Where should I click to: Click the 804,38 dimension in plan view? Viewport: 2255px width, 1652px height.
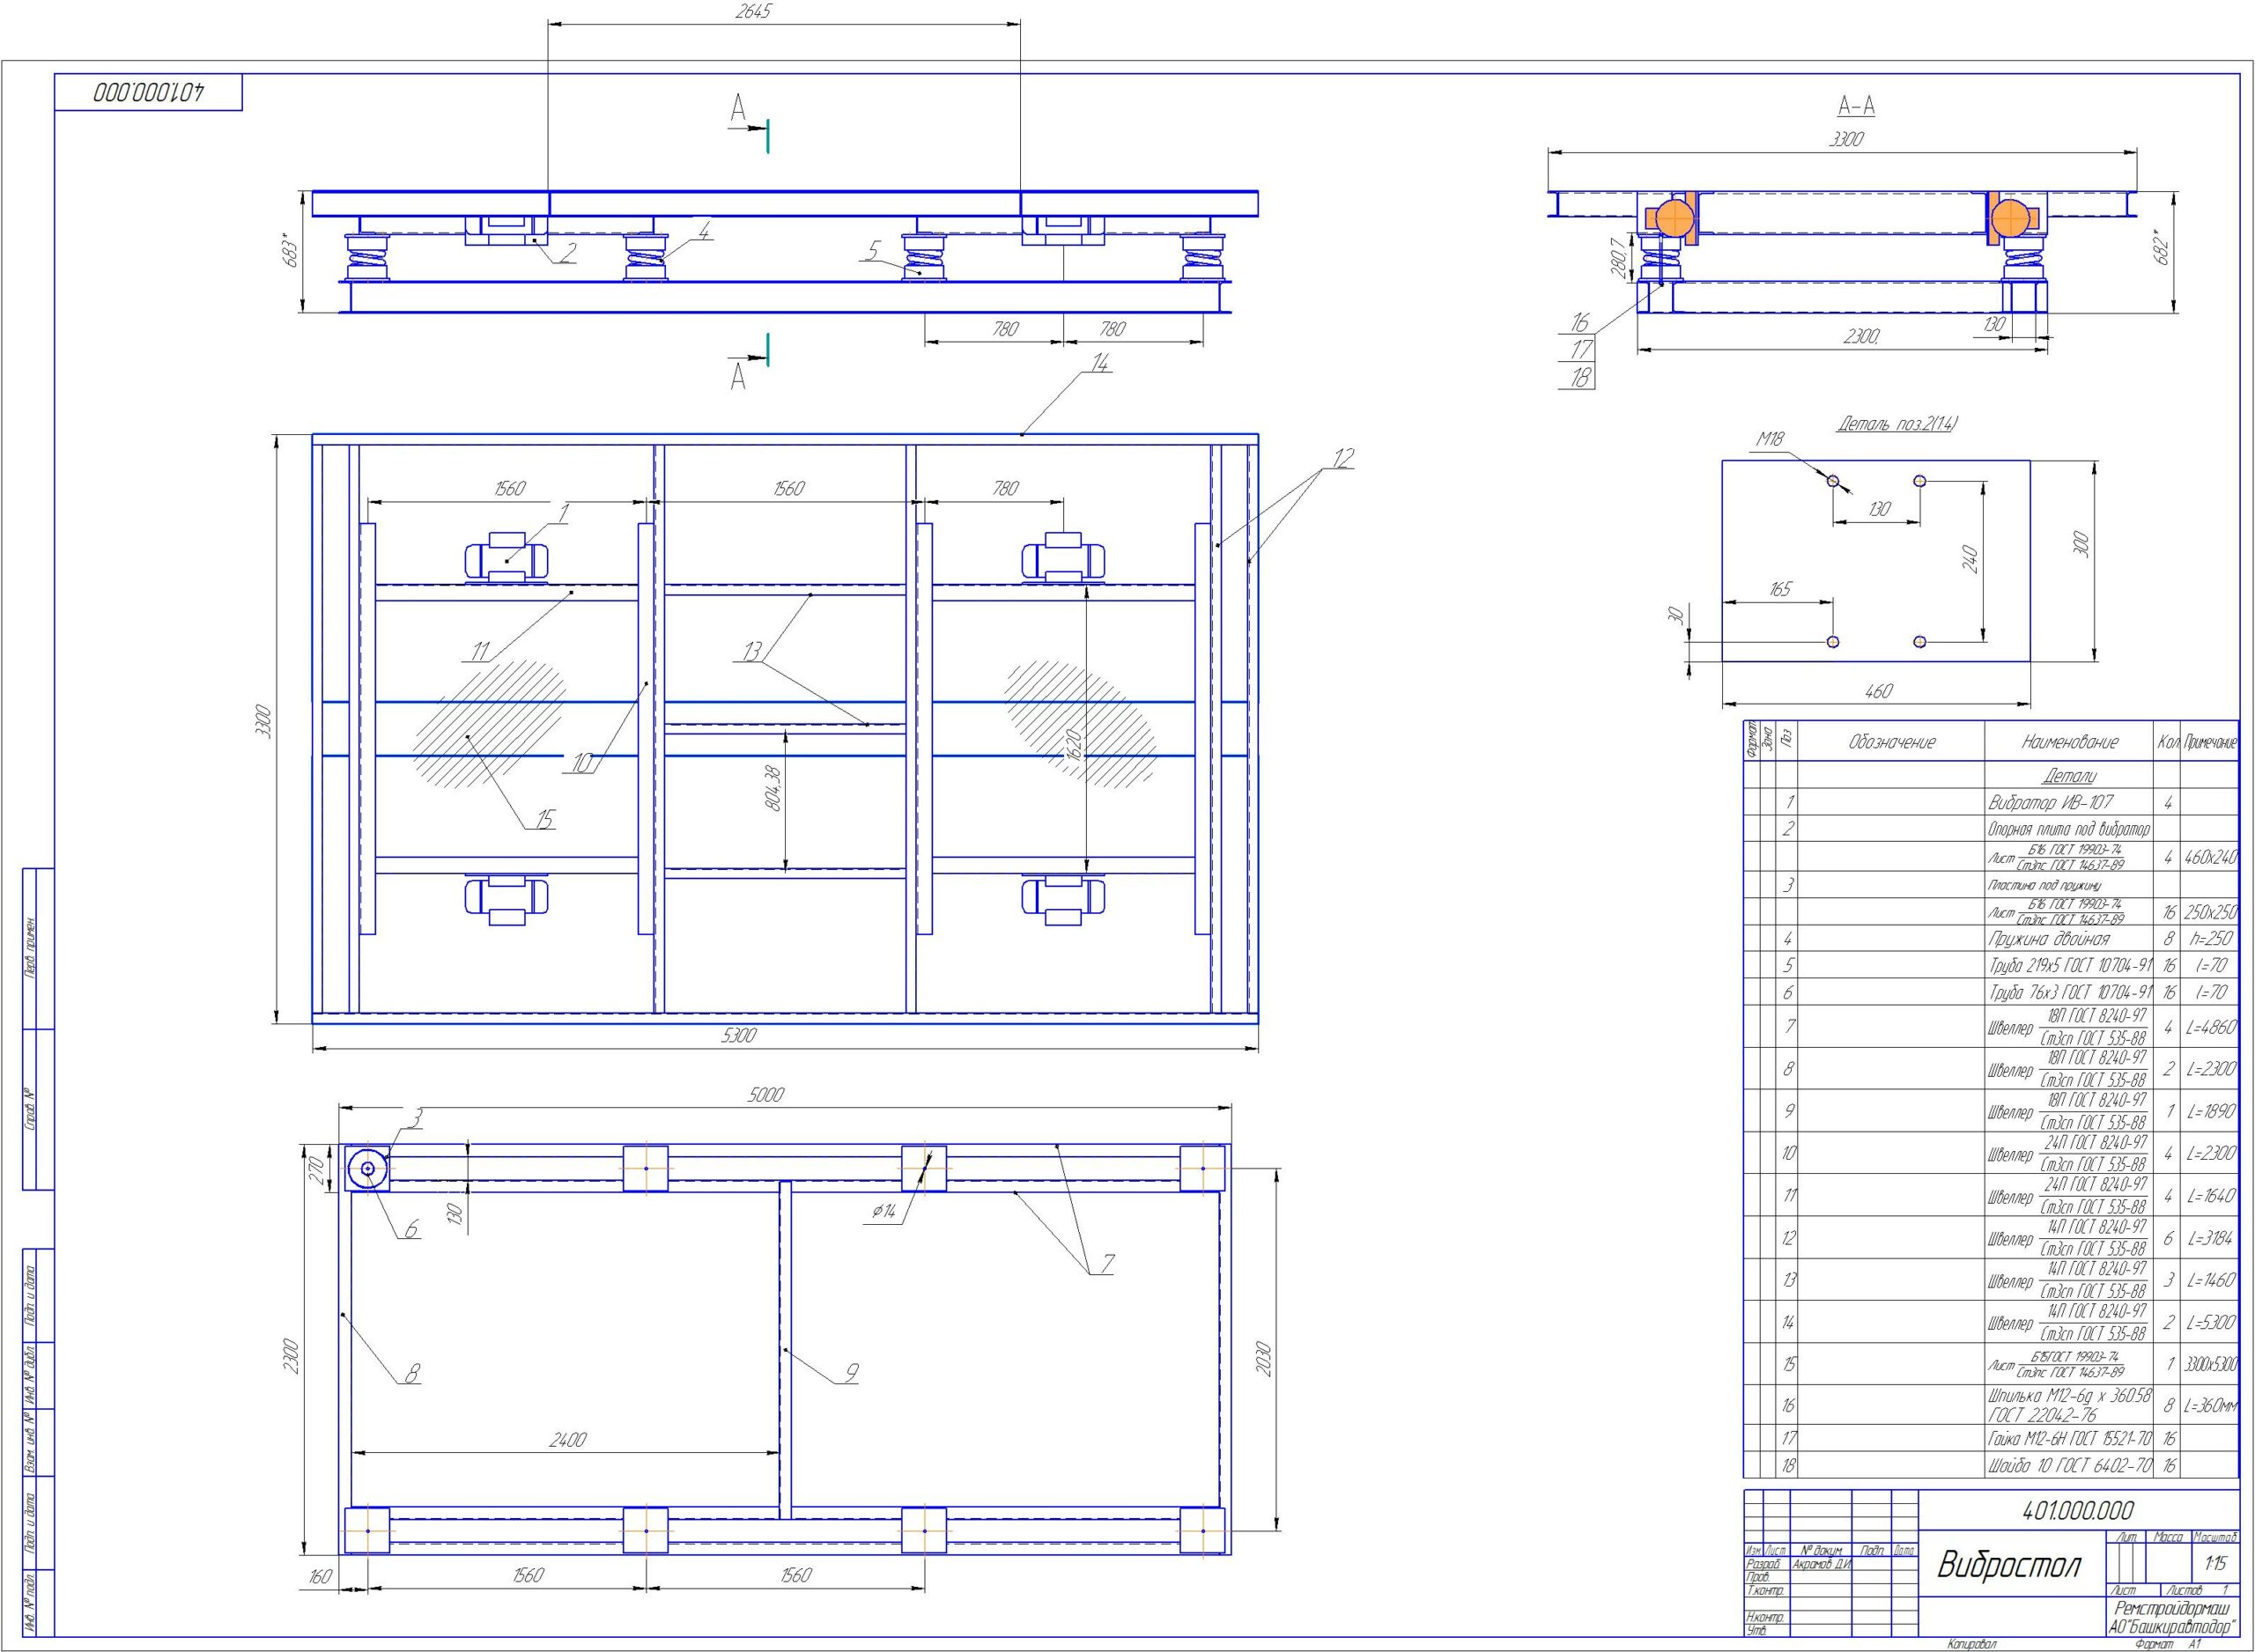point(773,788)
